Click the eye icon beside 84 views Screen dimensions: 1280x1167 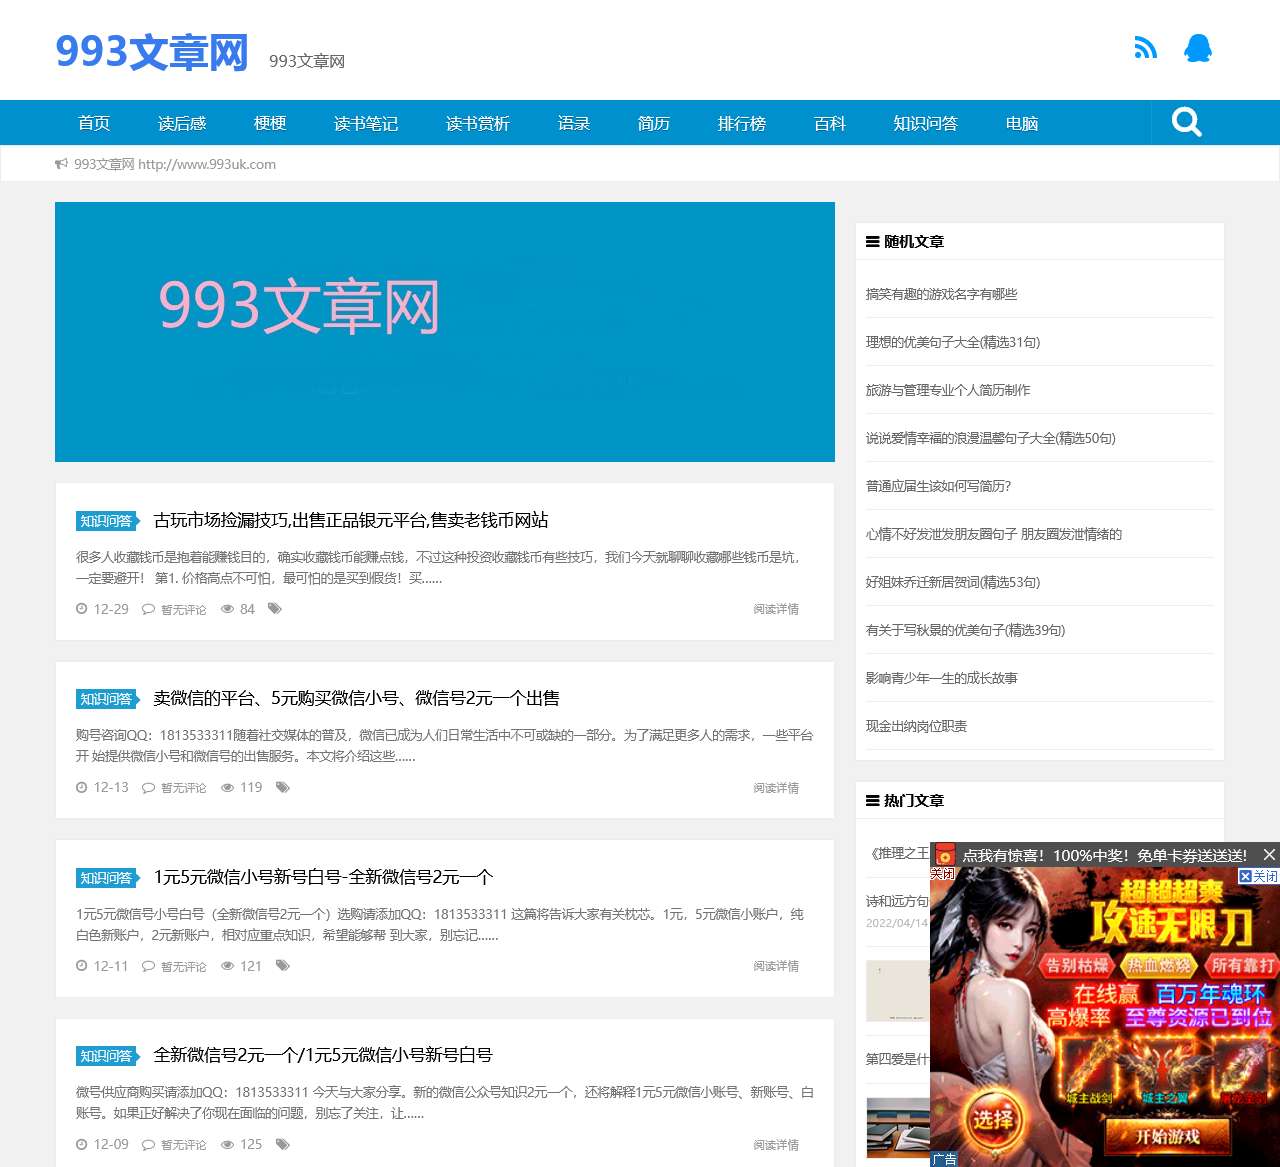click(x=228, y=609)
